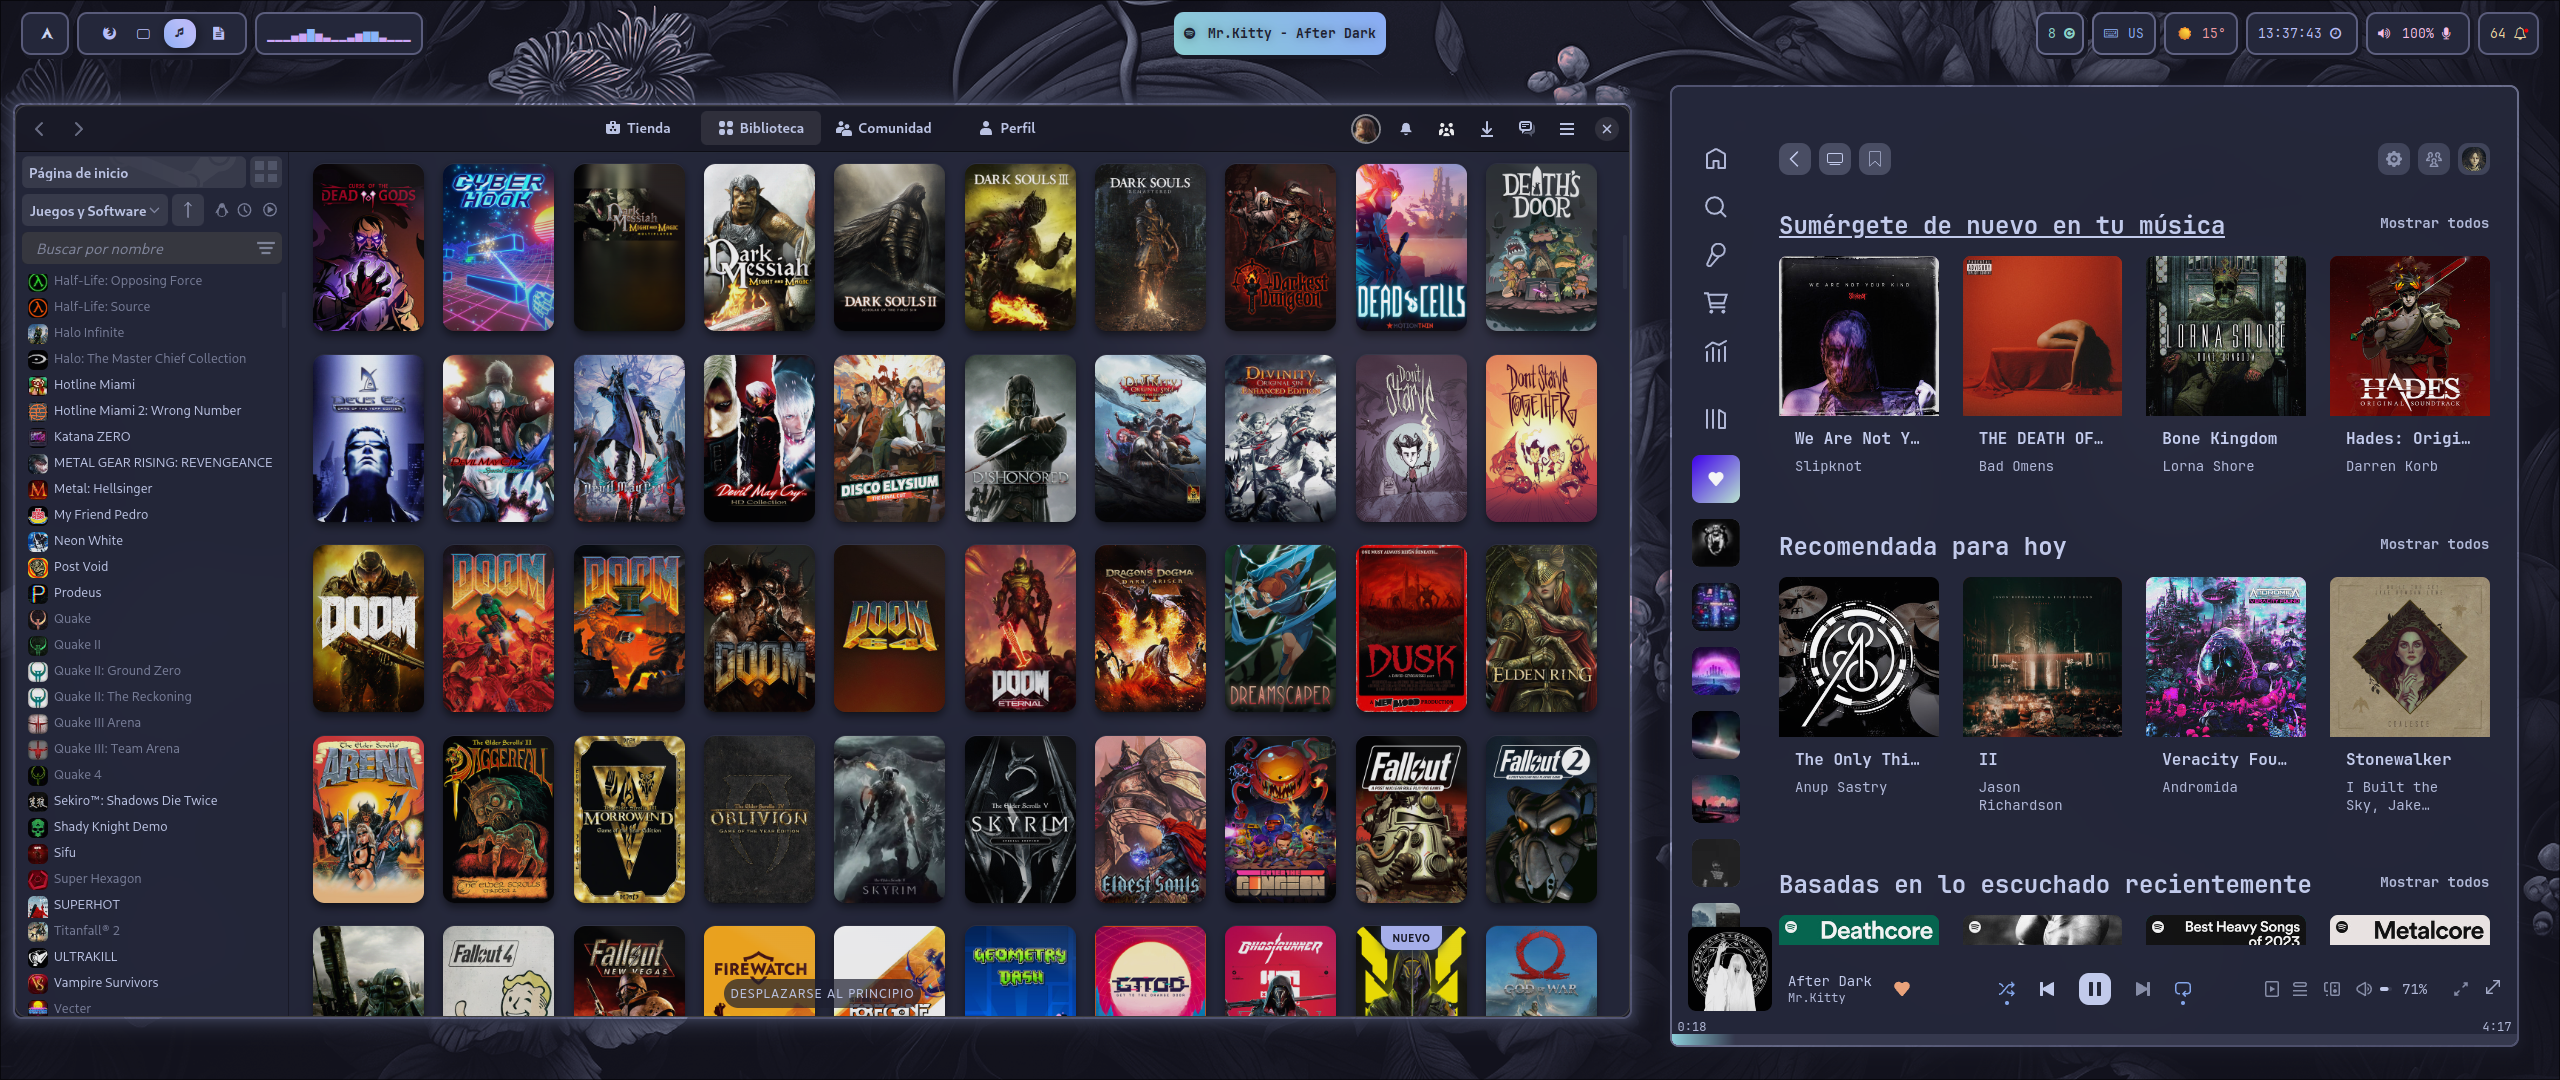This screenshot has height=1080, width=2560.
Task: Expand Juegos y Software dropdown
Action: [94, 211]
